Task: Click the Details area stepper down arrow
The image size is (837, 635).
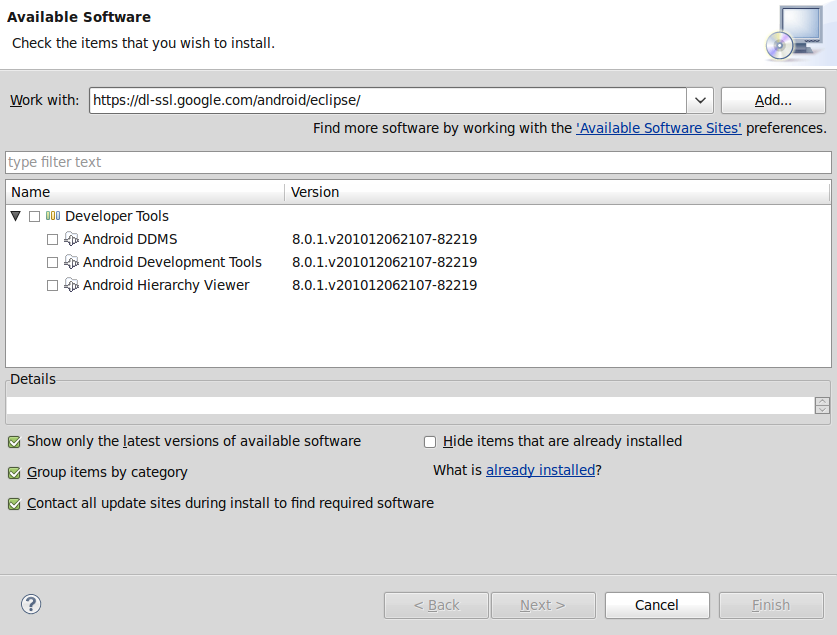Action: tap(822, 410)
